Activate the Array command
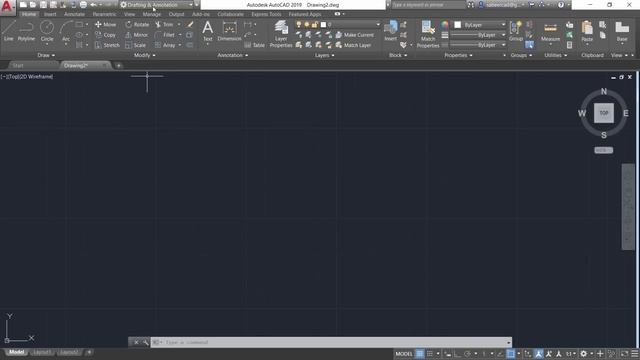Screen dimensions: 640x360 (165, 45)
